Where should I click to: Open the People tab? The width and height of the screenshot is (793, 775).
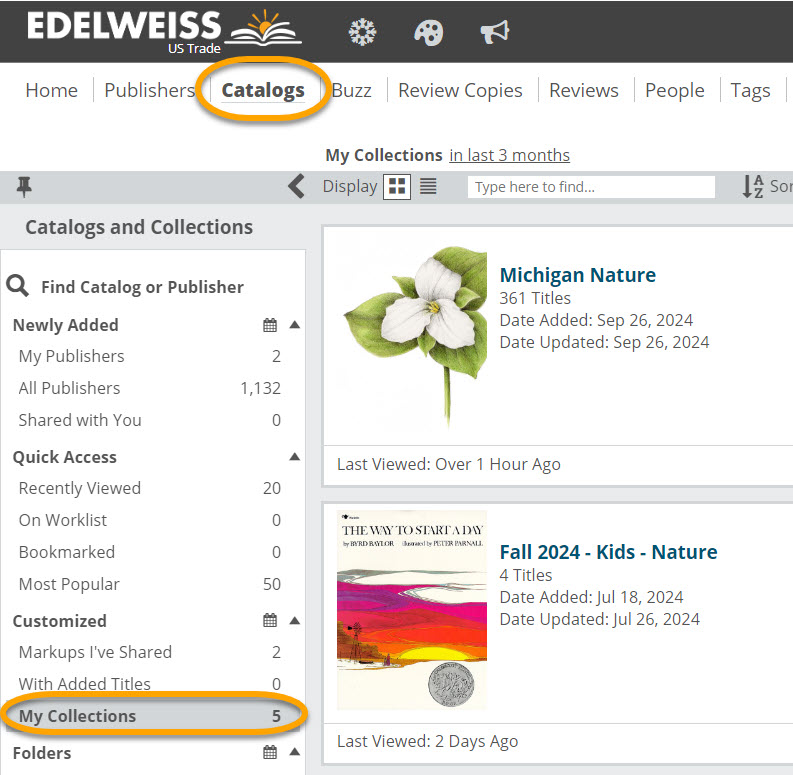point(675,91)
